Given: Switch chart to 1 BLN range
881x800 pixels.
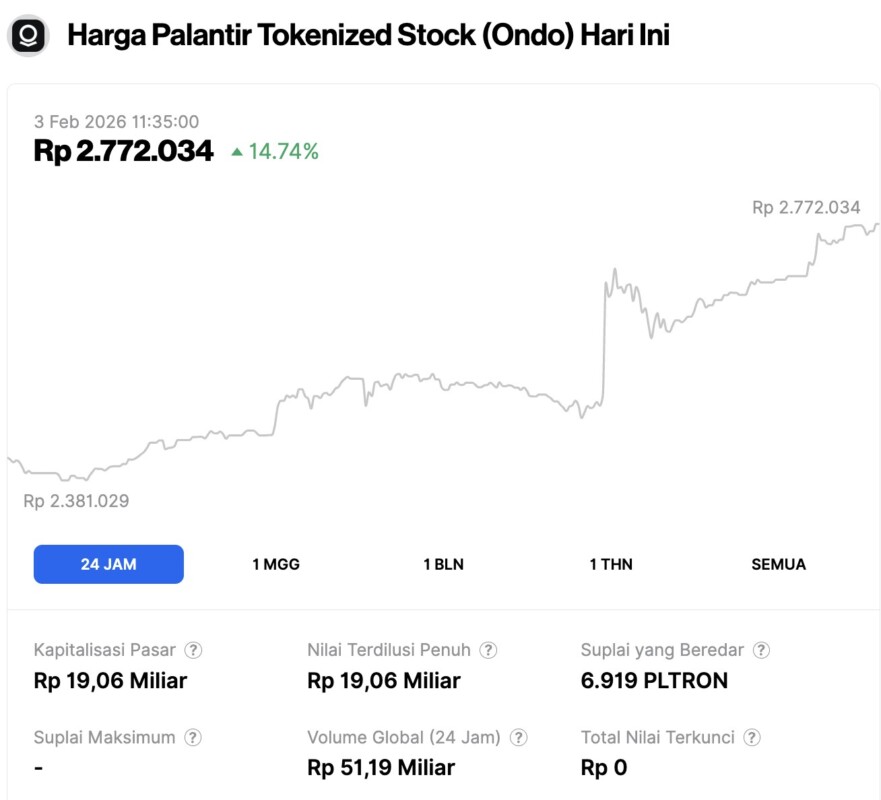Looking at the screenshot, I should click(x=443, y=564).
